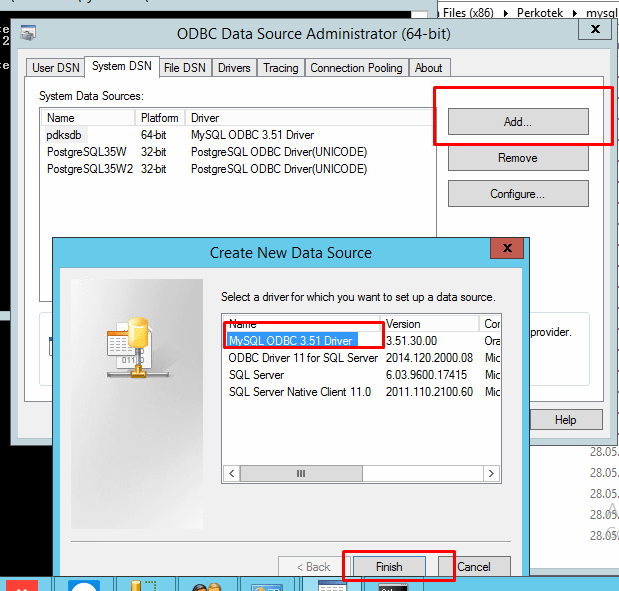Click the right arrow of the driver list scrollbar
The height and width of the screenshot is (591, 619).
(x=493, y=472)
